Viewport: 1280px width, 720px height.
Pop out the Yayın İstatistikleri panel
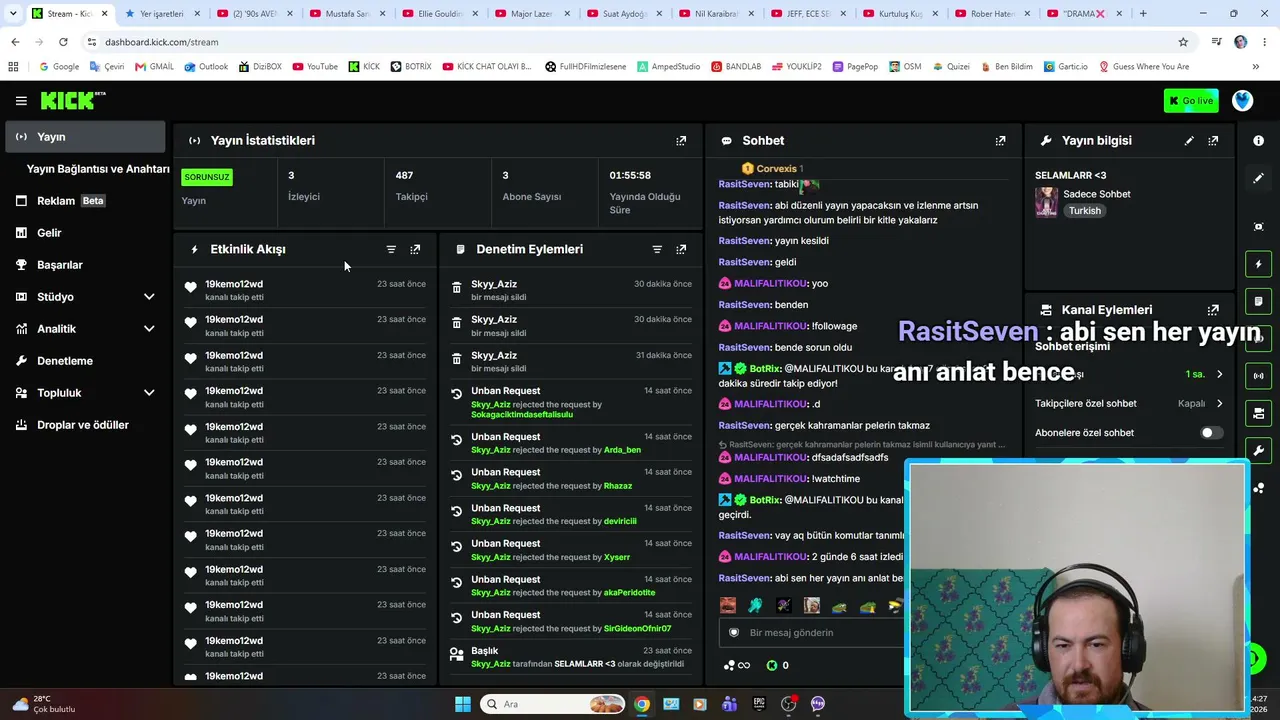tap(681, 141)
